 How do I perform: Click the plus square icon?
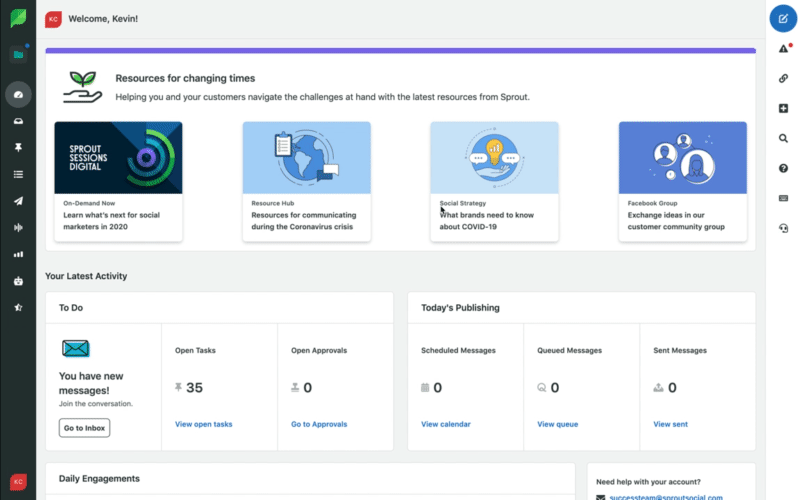(783, 108)
